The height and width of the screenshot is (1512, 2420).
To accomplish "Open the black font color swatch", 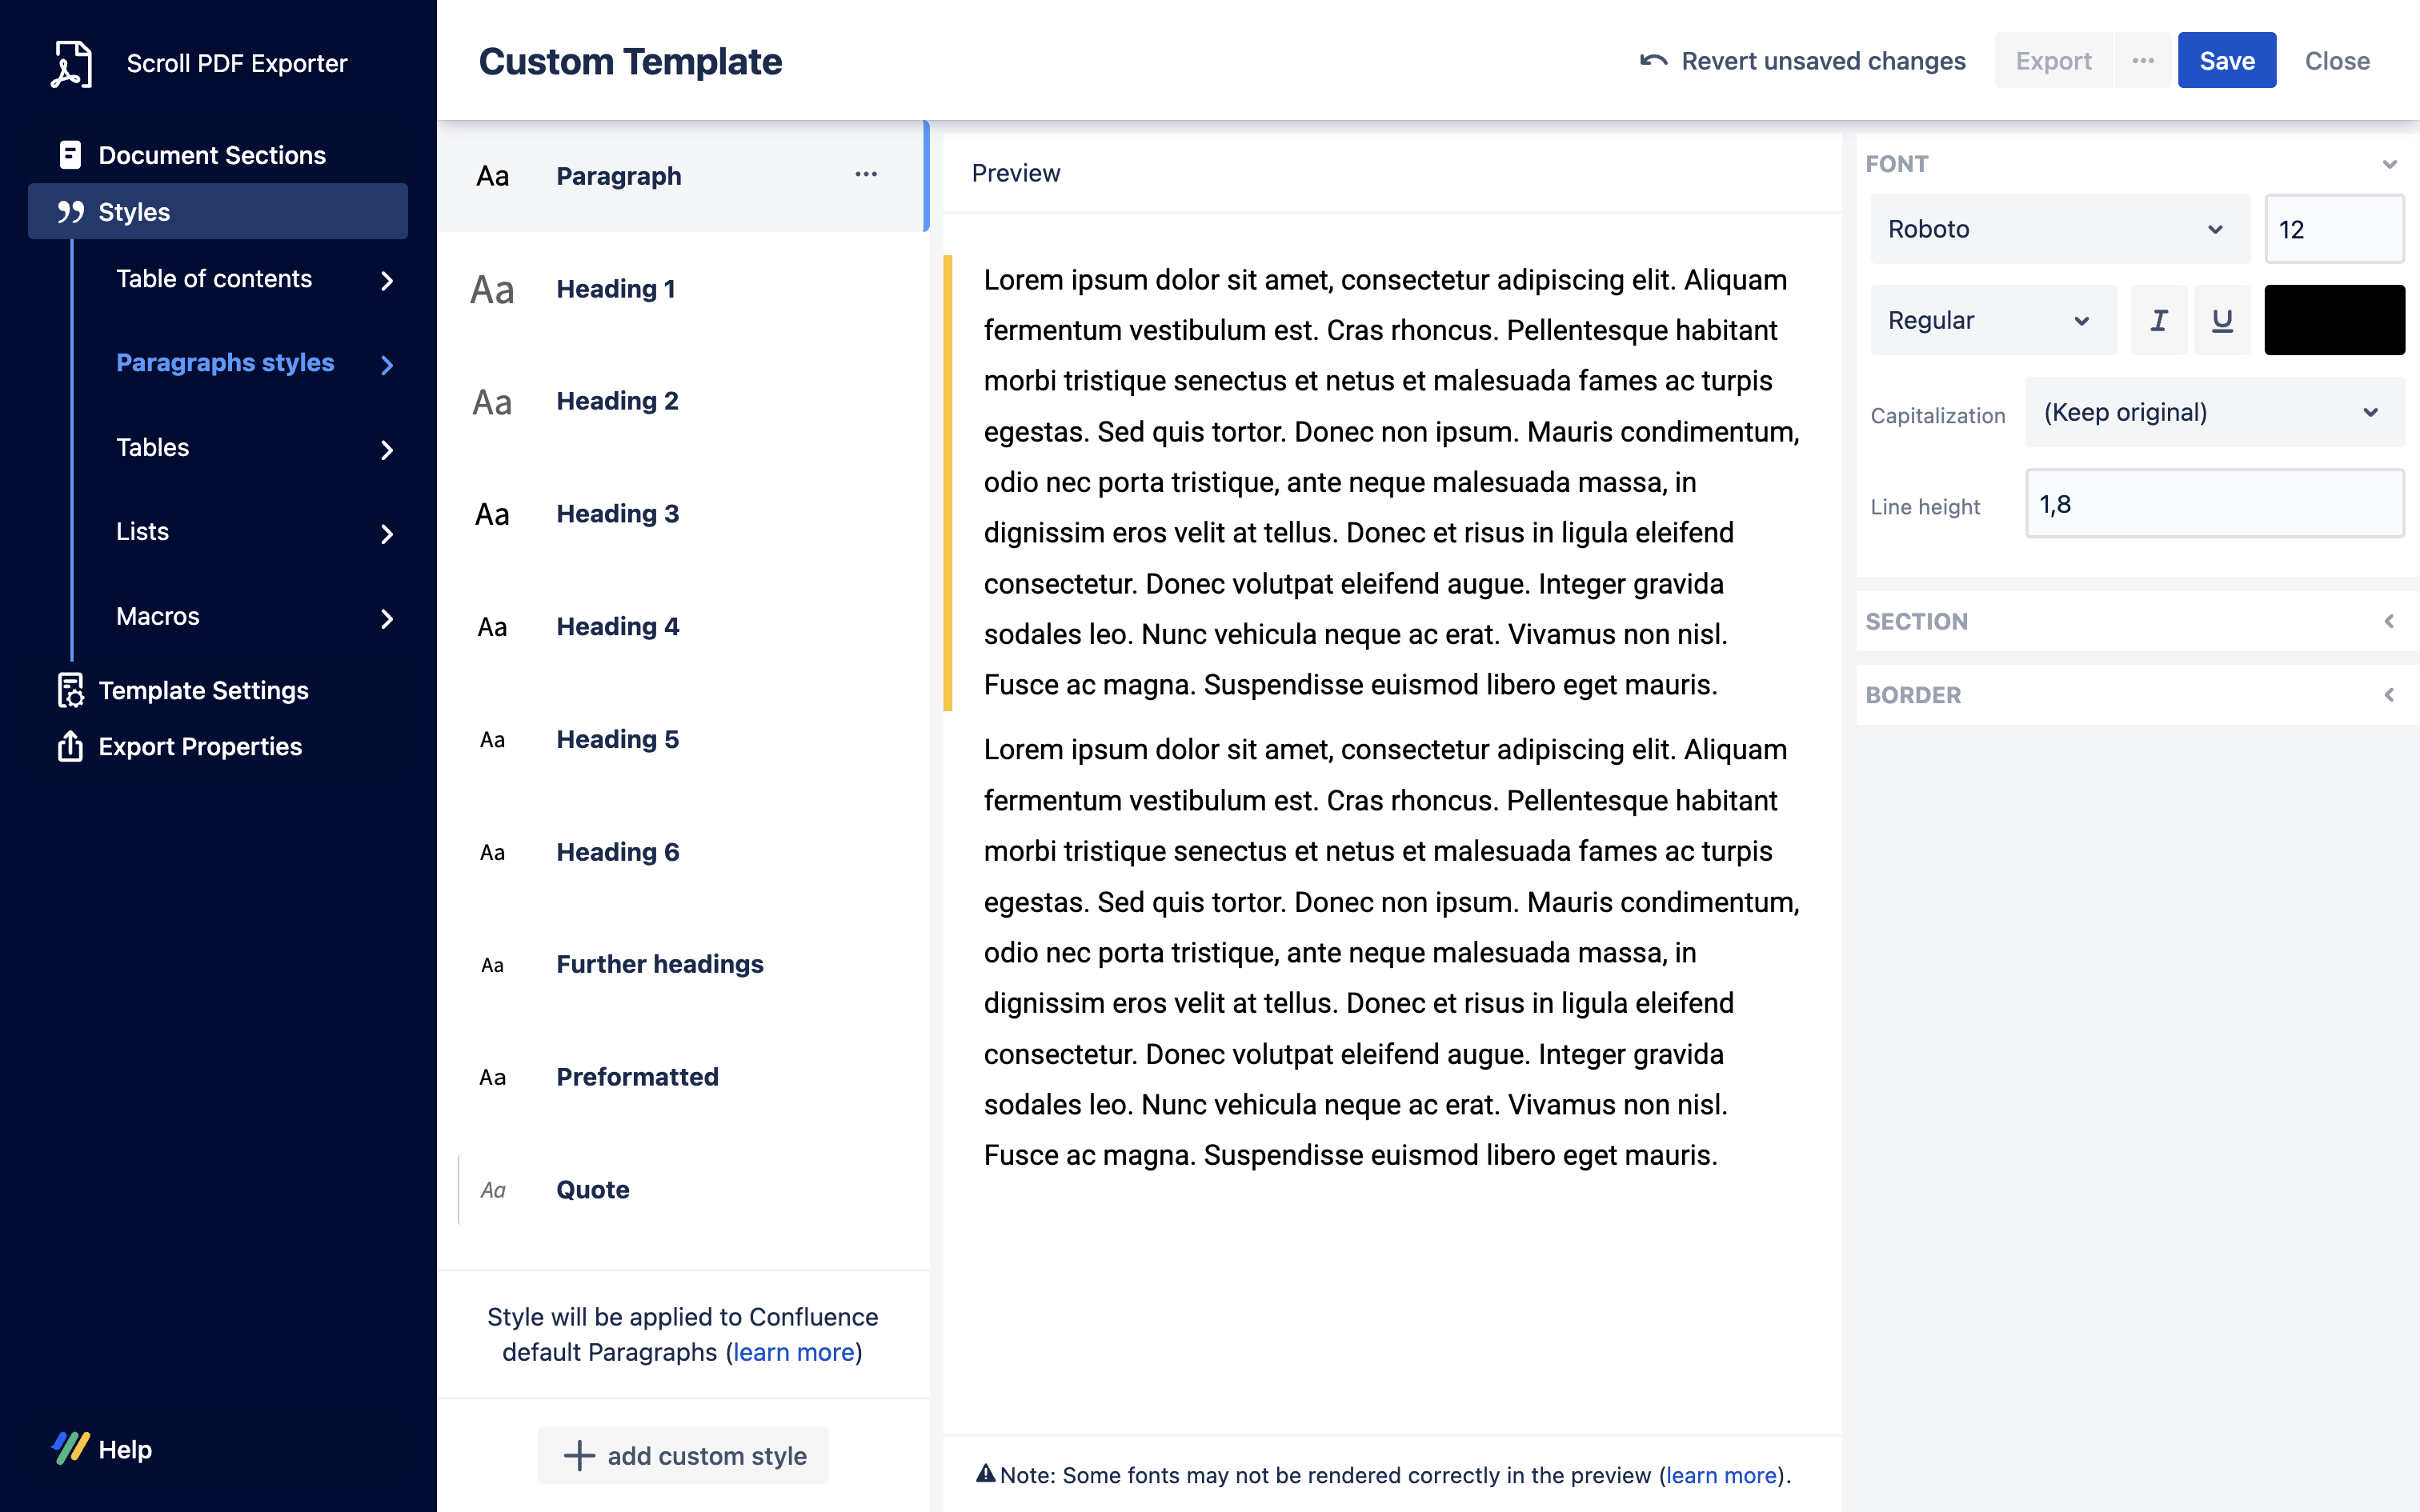I will click(2333, 320).
